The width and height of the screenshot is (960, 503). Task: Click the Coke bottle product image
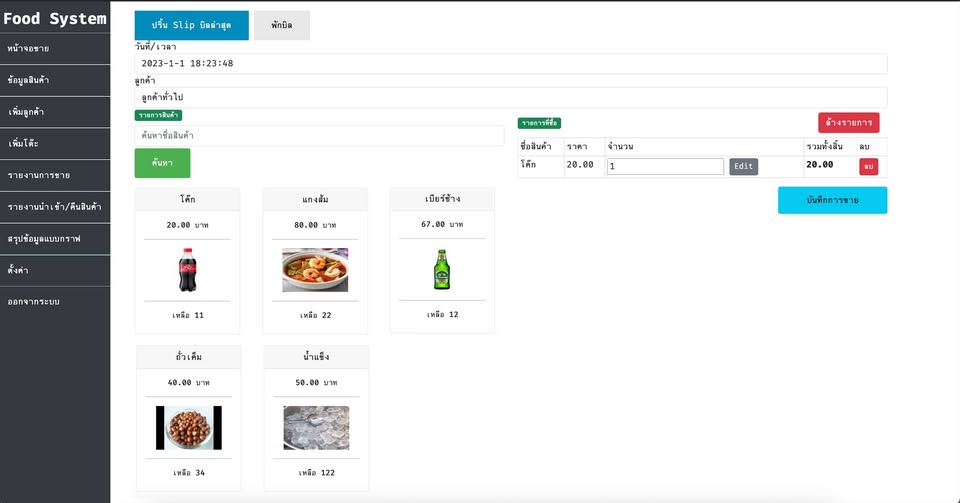(x=187, y=269)
